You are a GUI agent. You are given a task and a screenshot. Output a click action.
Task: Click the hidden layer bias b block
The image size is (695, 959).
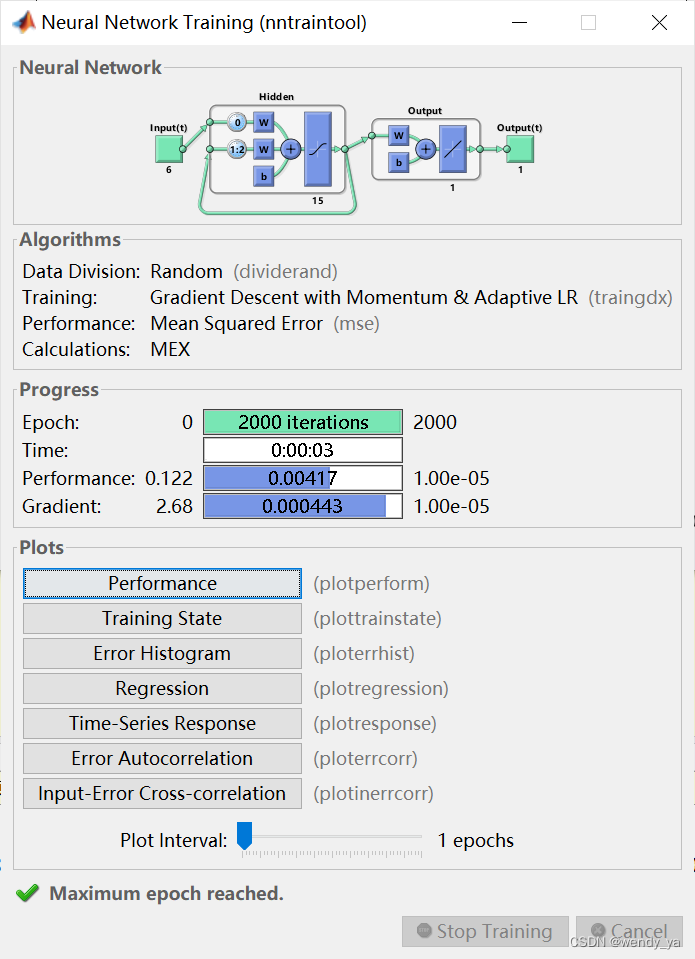(264, 175)
